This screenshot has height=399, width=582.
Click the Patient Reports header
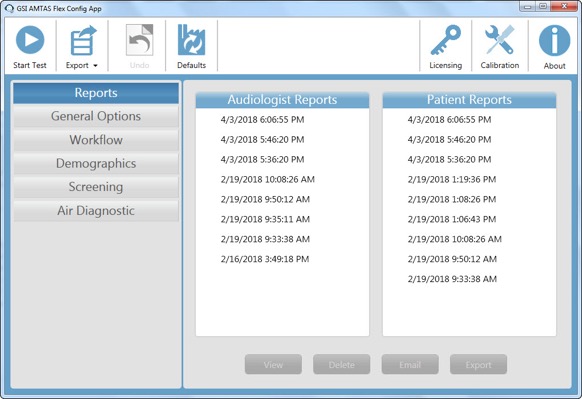pos(469,100)
